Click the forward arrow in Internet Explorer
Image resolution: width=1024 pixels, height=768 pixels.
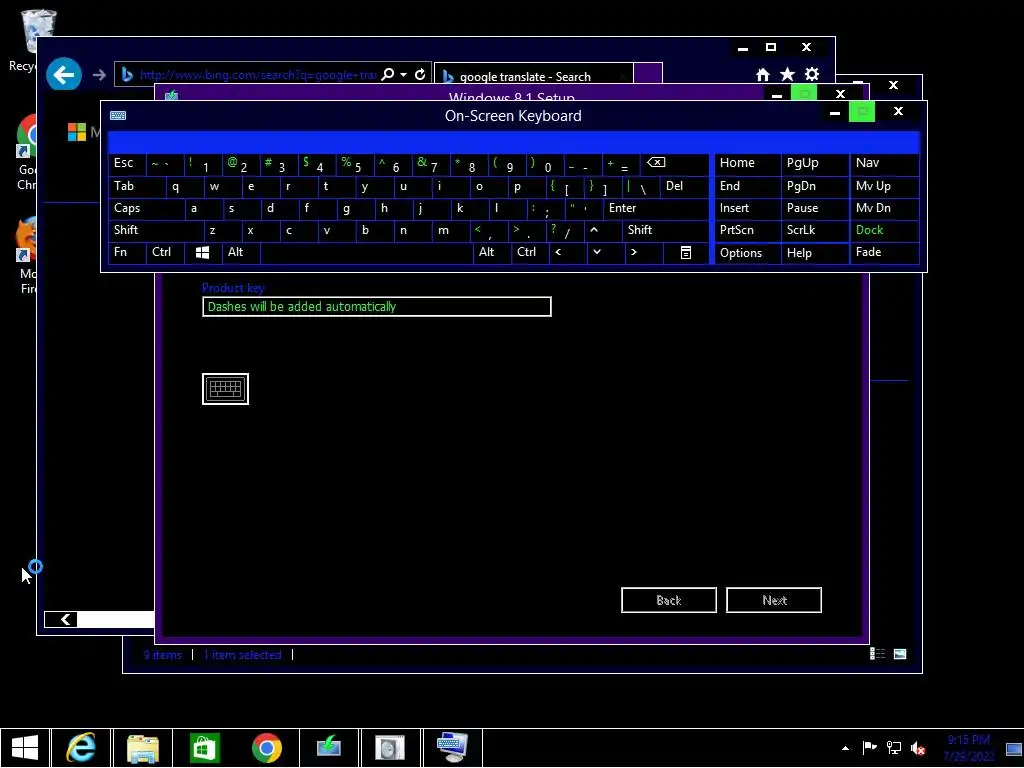point(99,75)
